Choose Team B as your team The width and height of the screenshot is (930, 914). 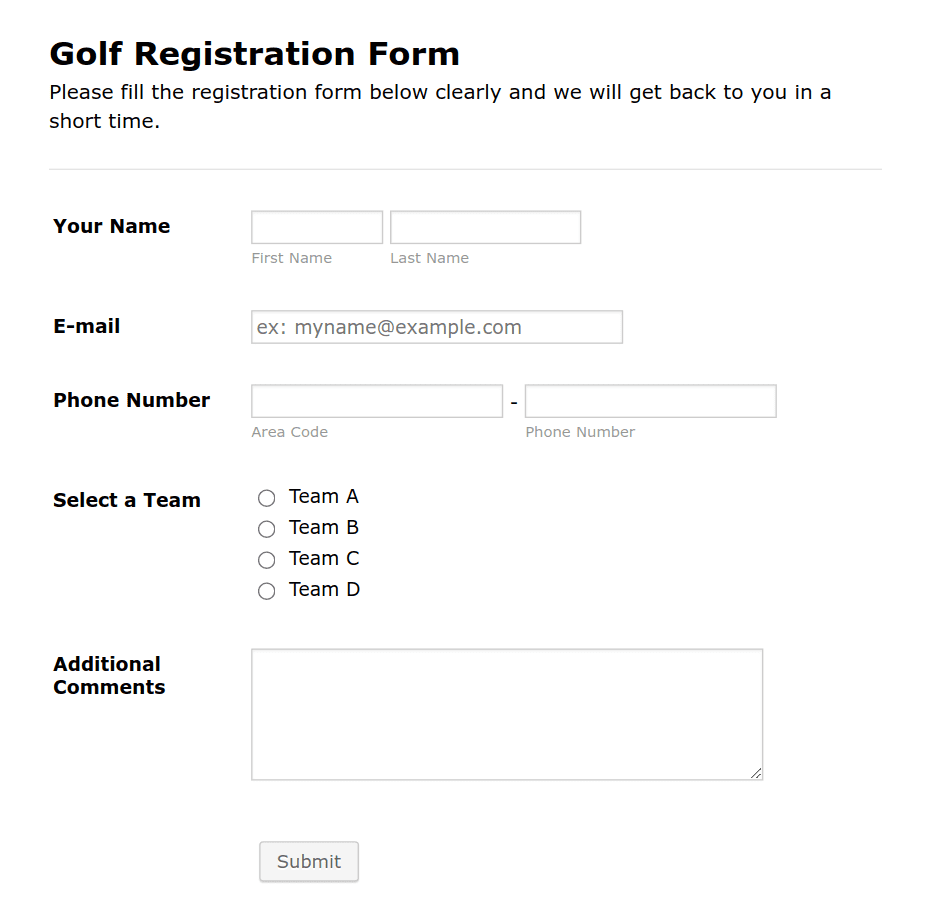click(266, 528)
